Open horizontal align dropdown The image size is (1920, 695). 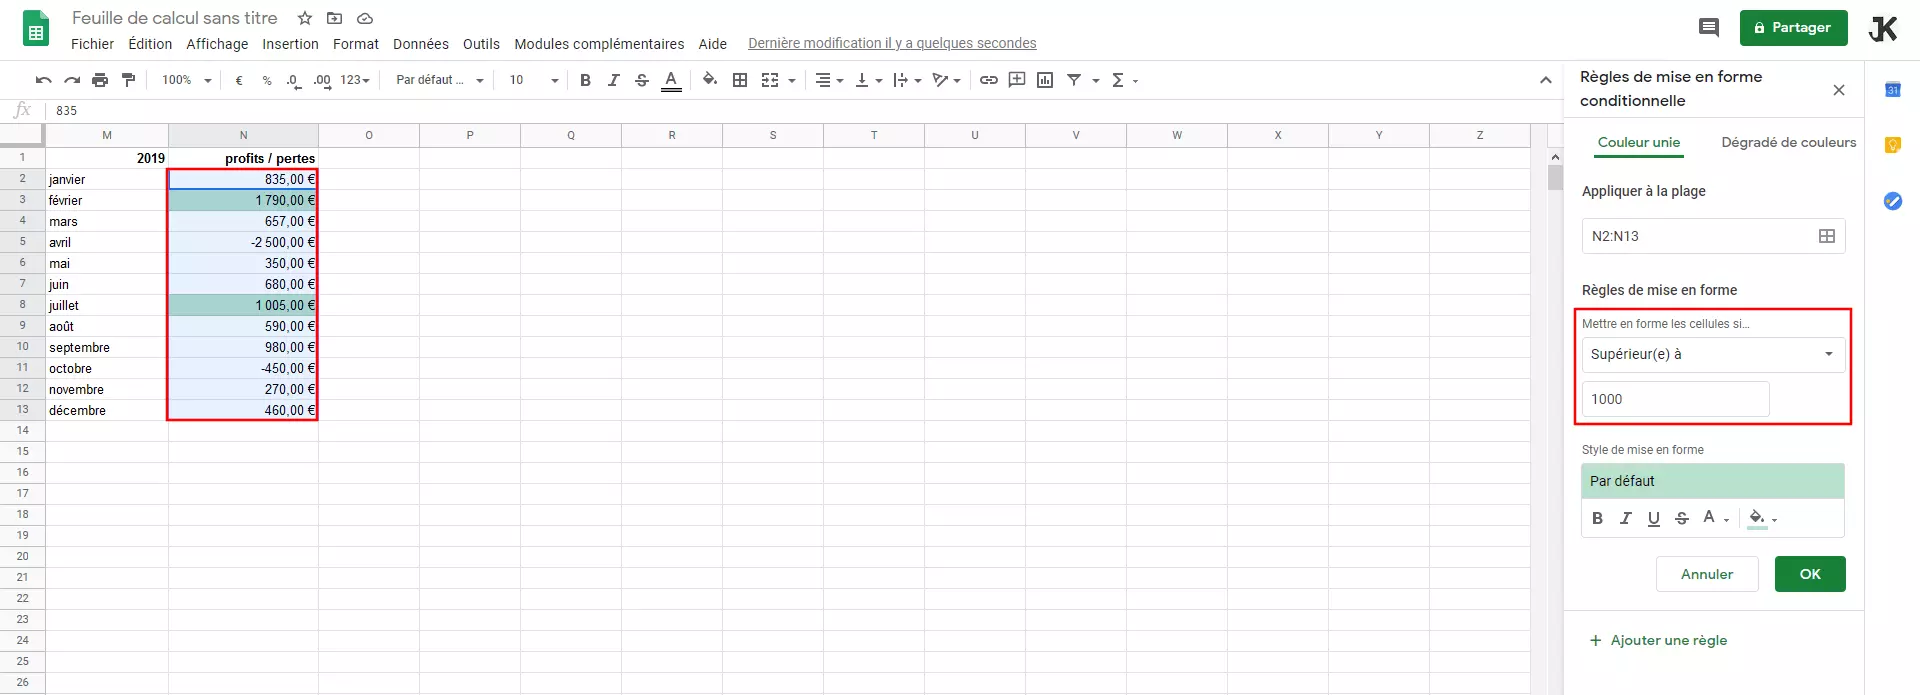[829, 80]
